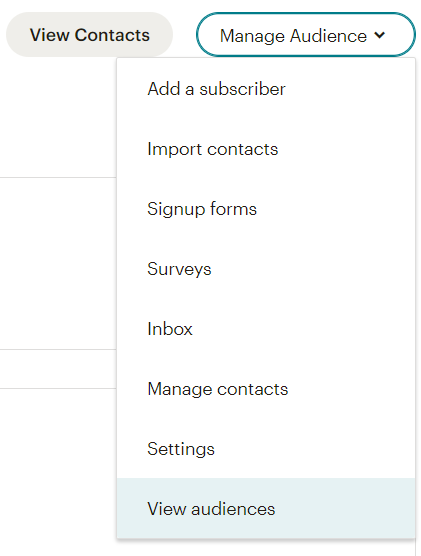
Task: Navigate to the Signup forms page
Action: [266, 209]
